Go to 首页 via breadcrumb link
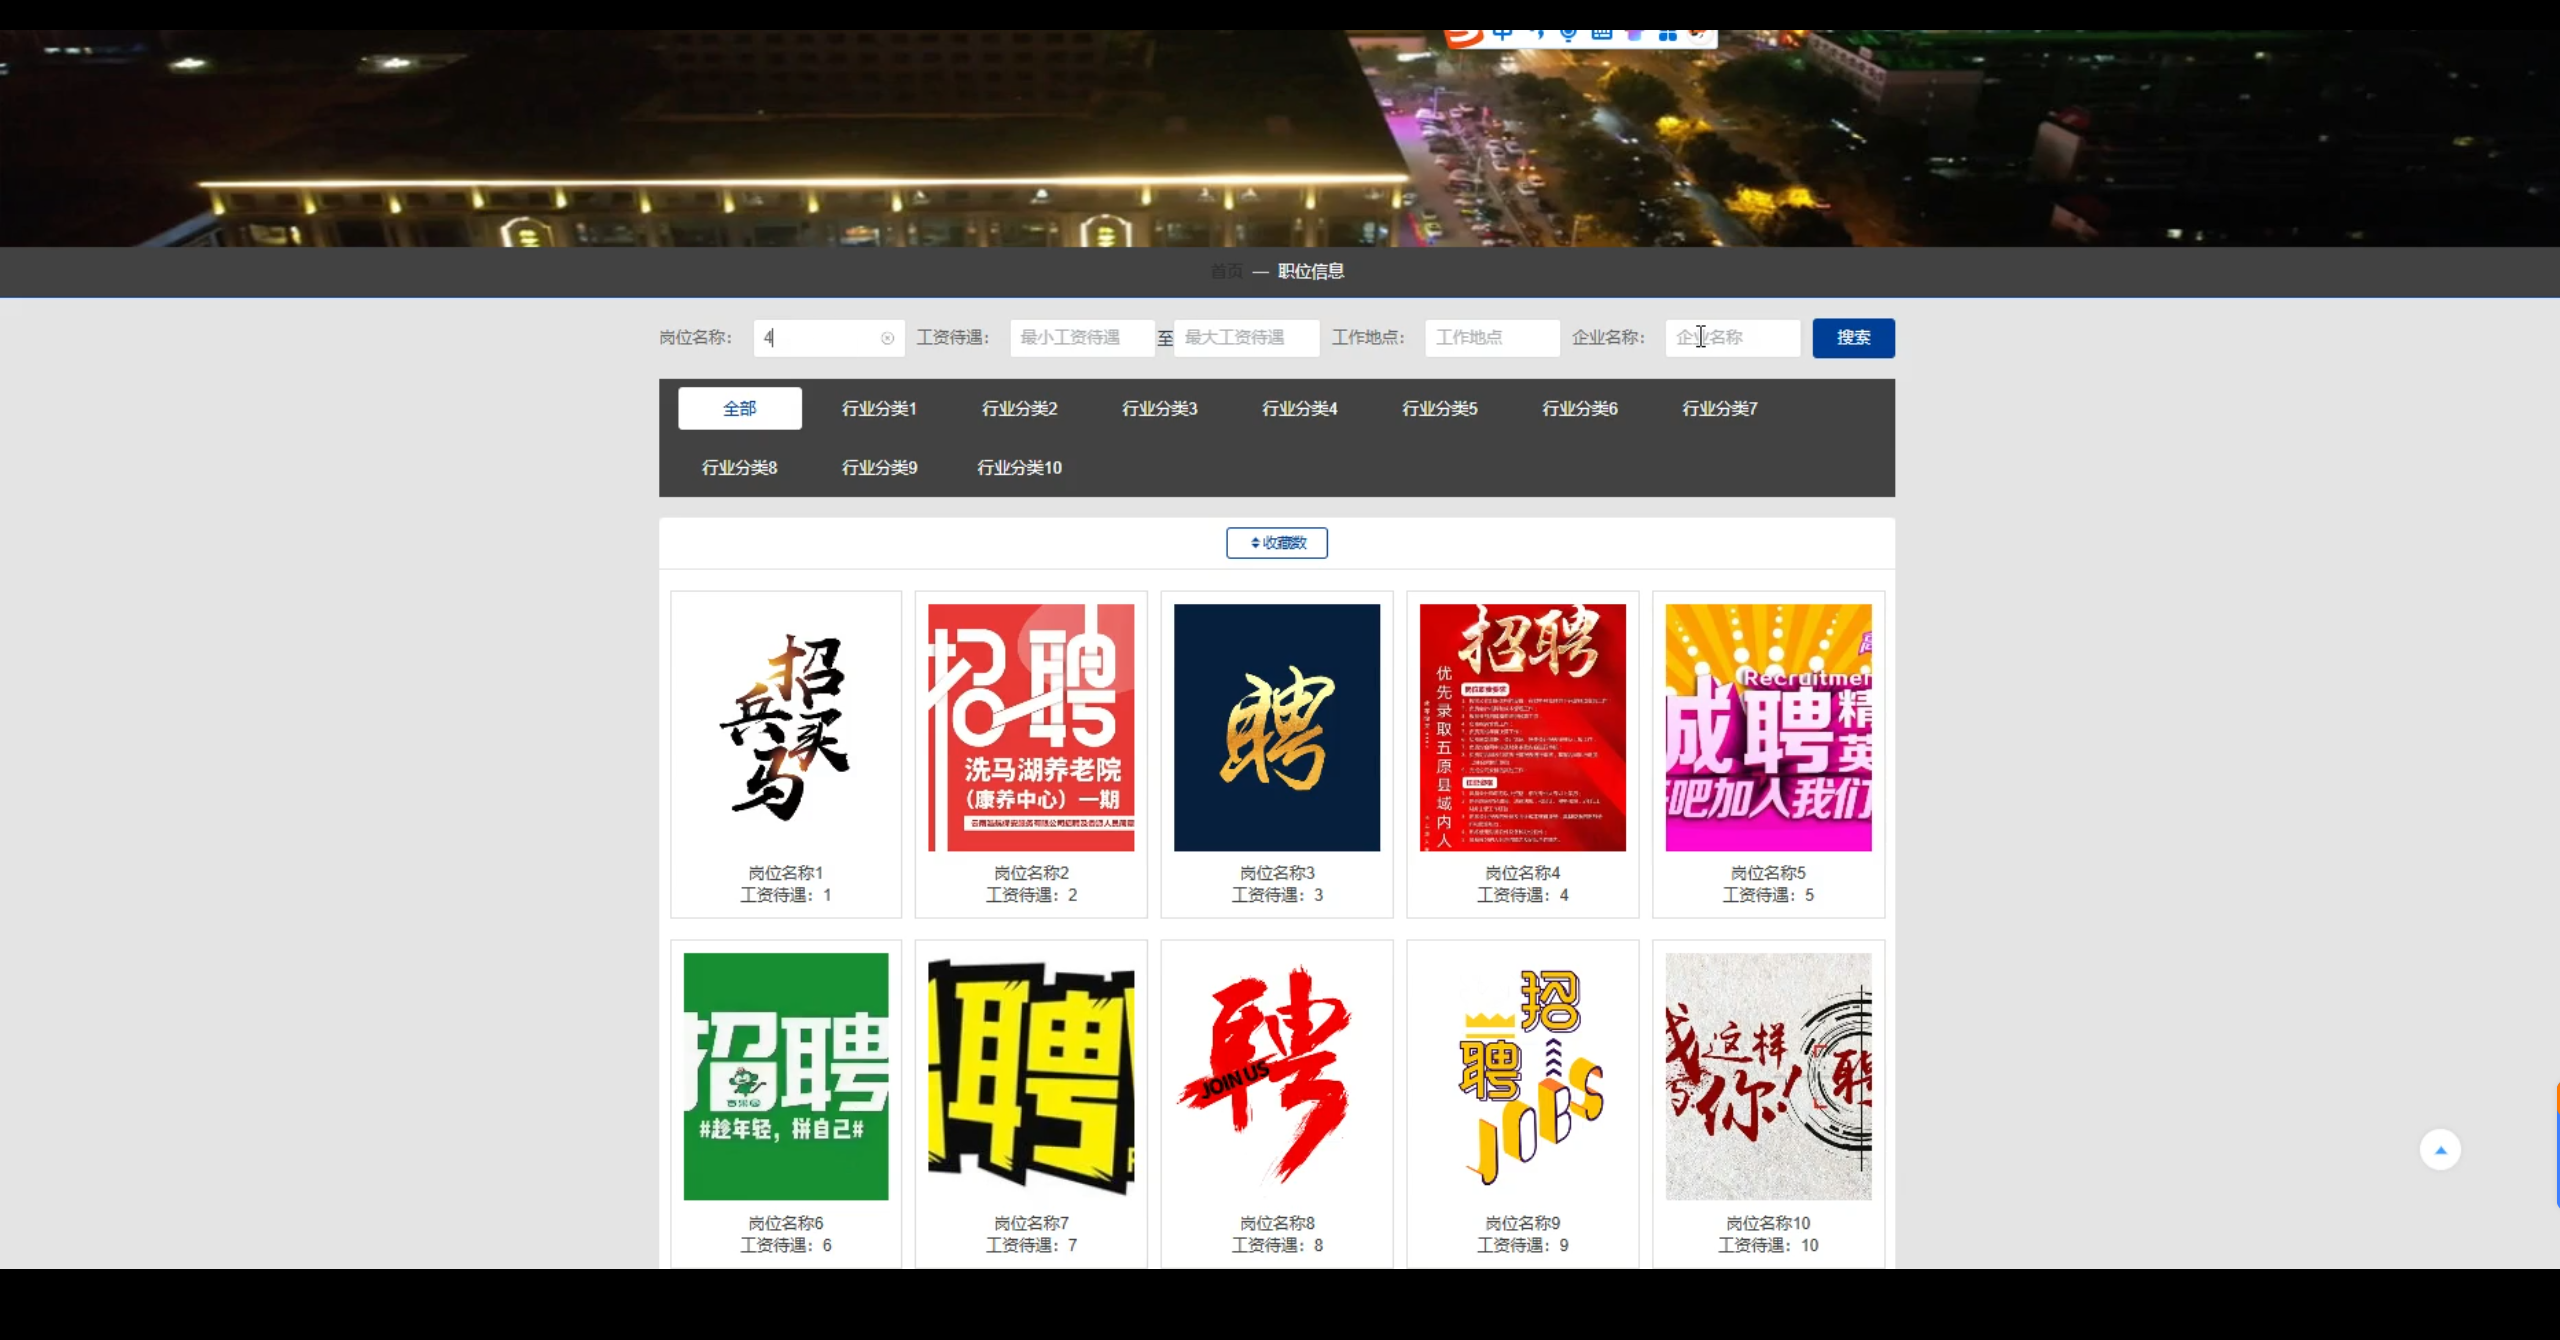 click(1226, 271)
